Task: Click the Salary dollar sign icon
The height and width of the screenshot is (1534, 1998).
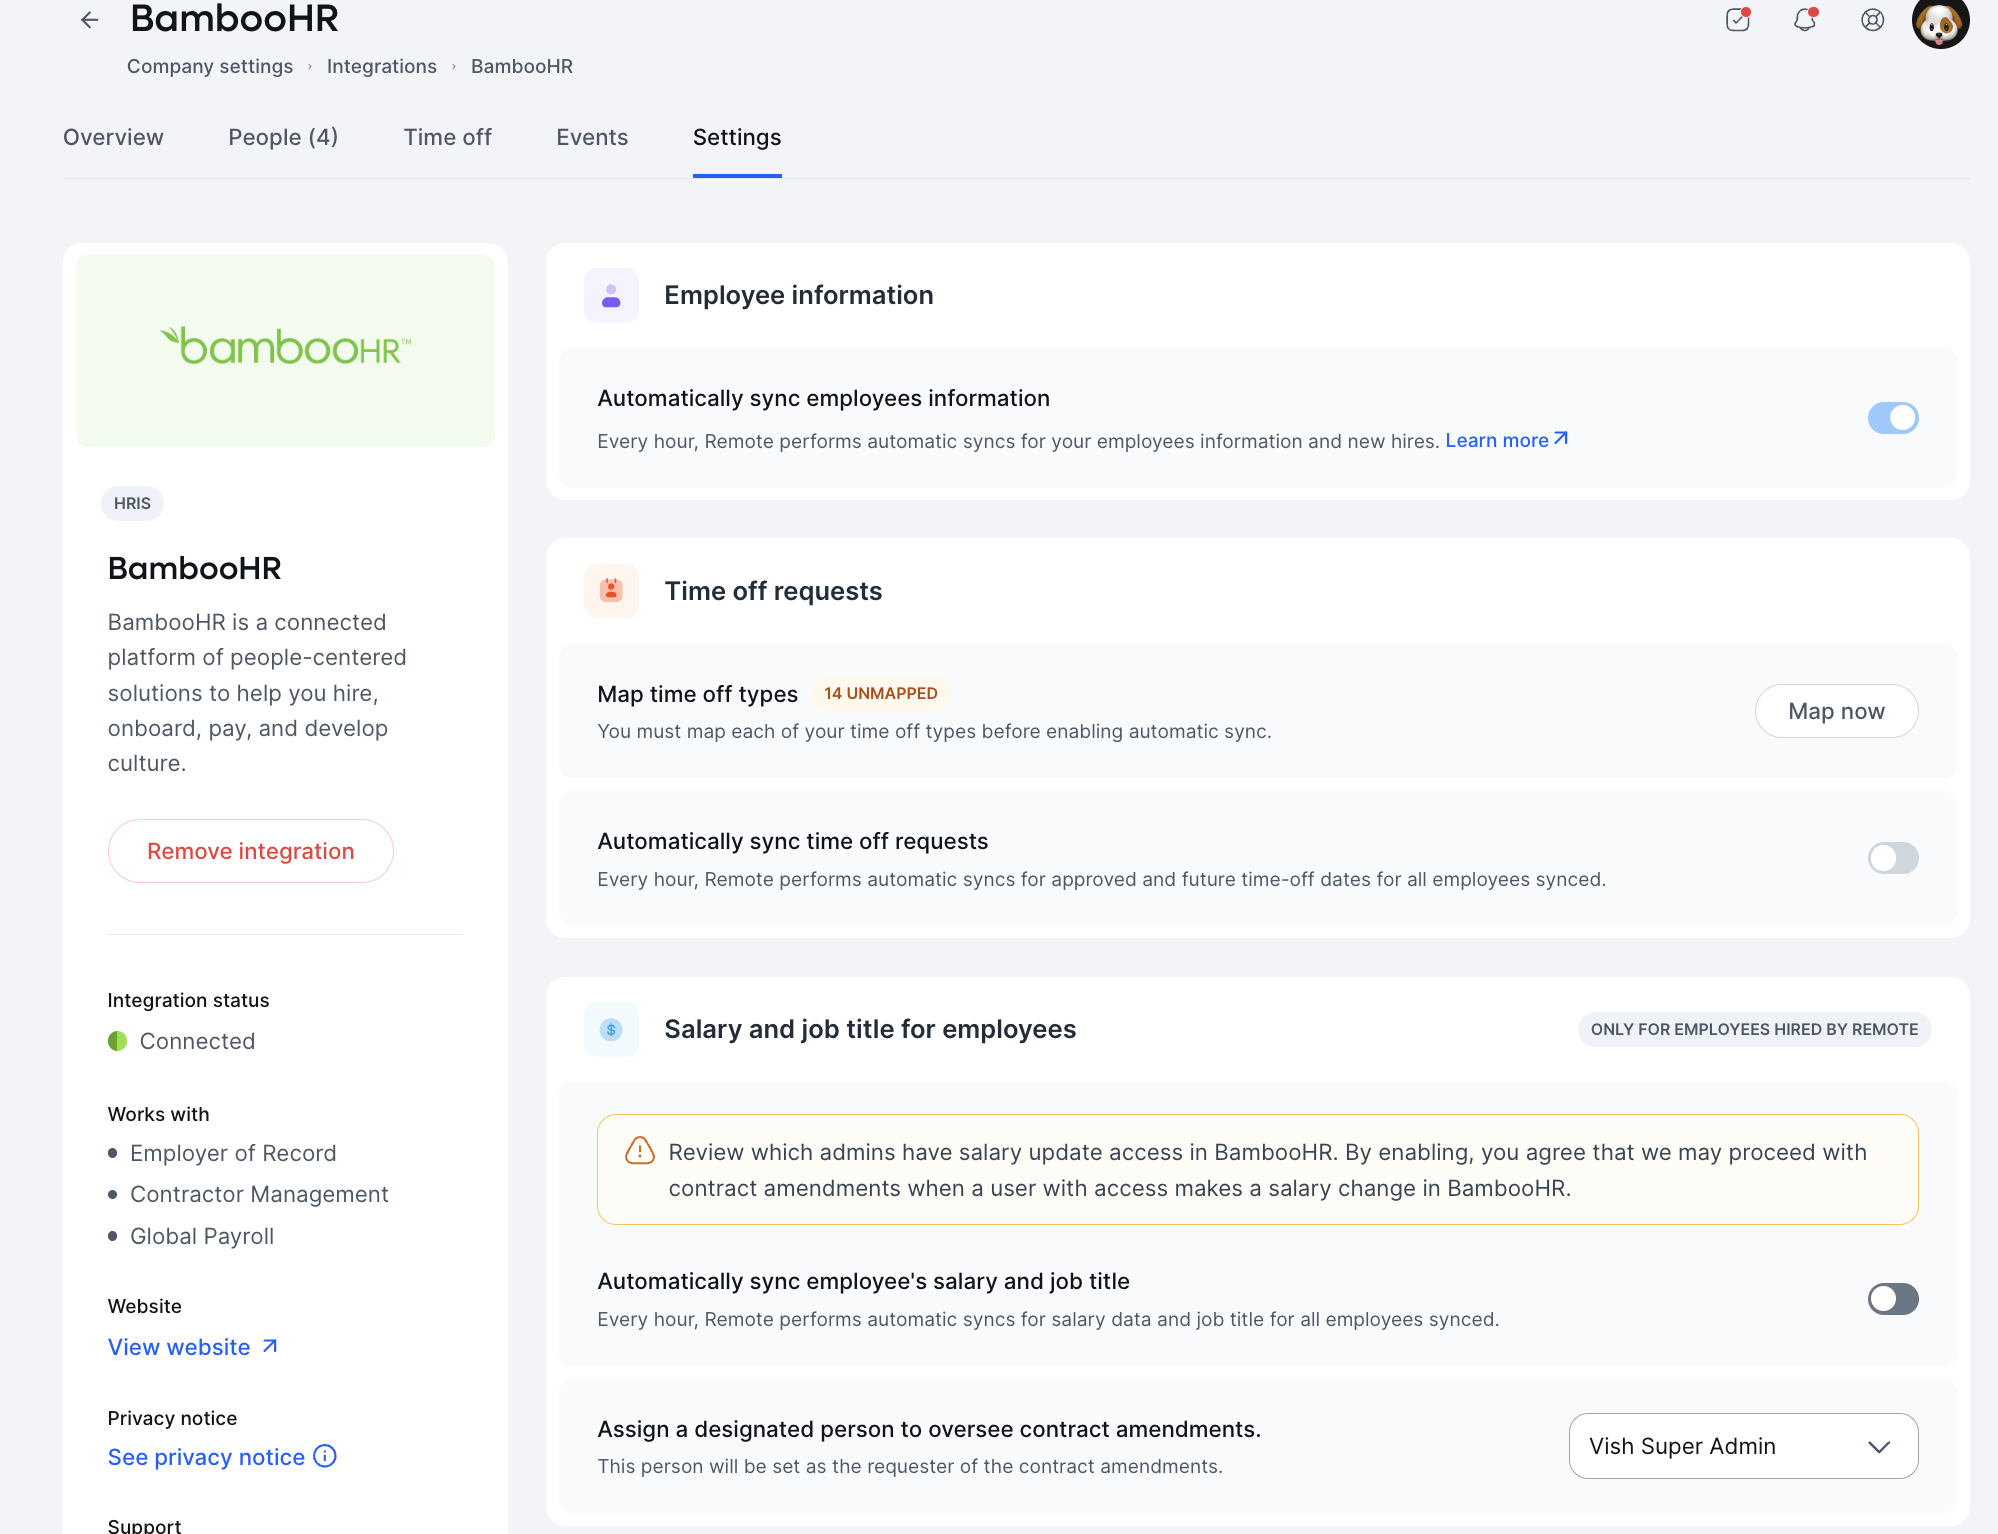Action: (611, 1029)
